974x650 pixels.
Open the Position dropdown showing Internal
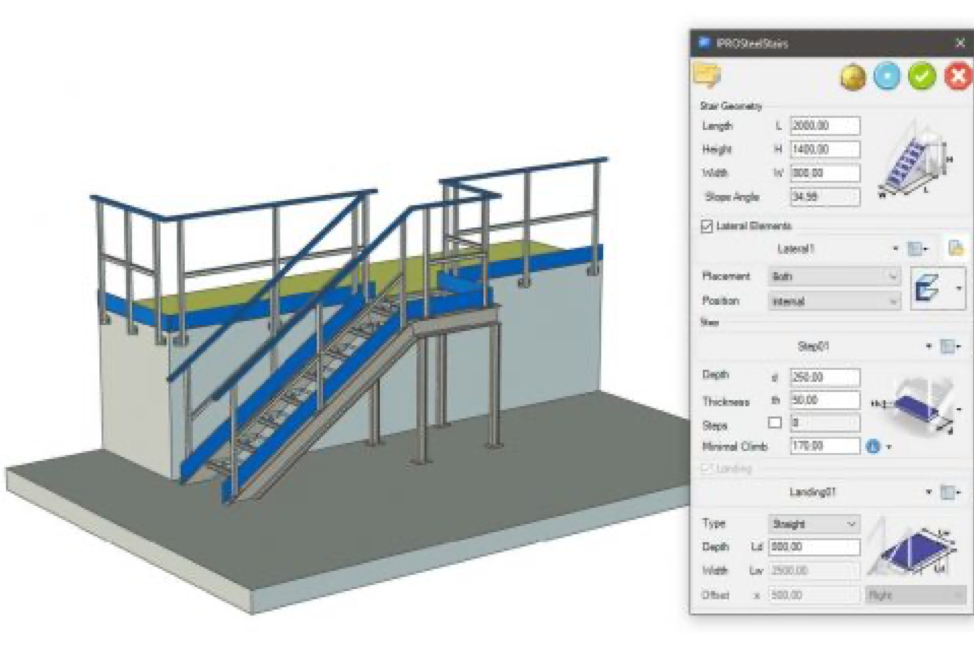tap(834, 301)
